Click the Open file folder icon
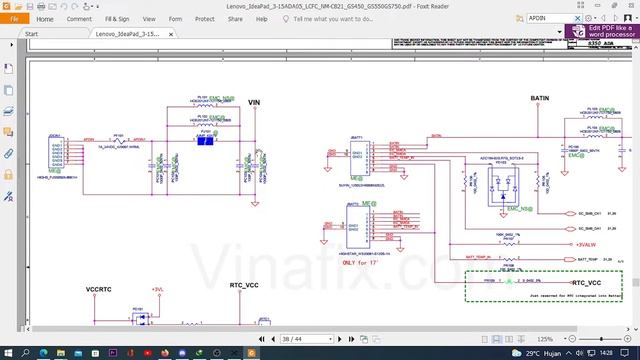This screenshot has width=640, height=360. pyautogui.click(x=18, y=7)
